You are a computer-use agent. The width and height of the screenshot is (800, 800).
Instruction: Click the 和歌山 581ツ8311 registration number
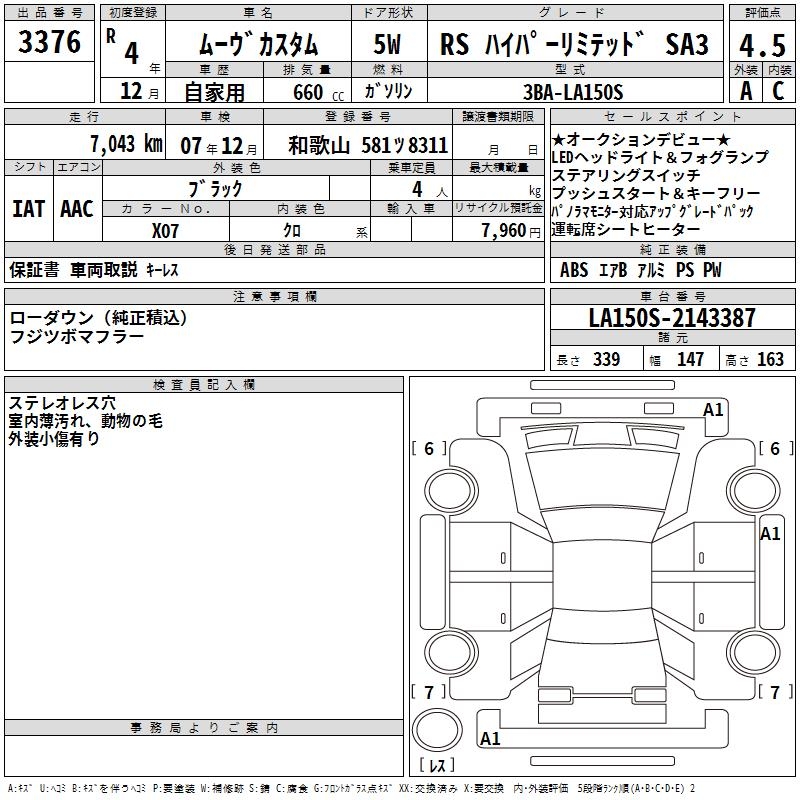[367, 144]
